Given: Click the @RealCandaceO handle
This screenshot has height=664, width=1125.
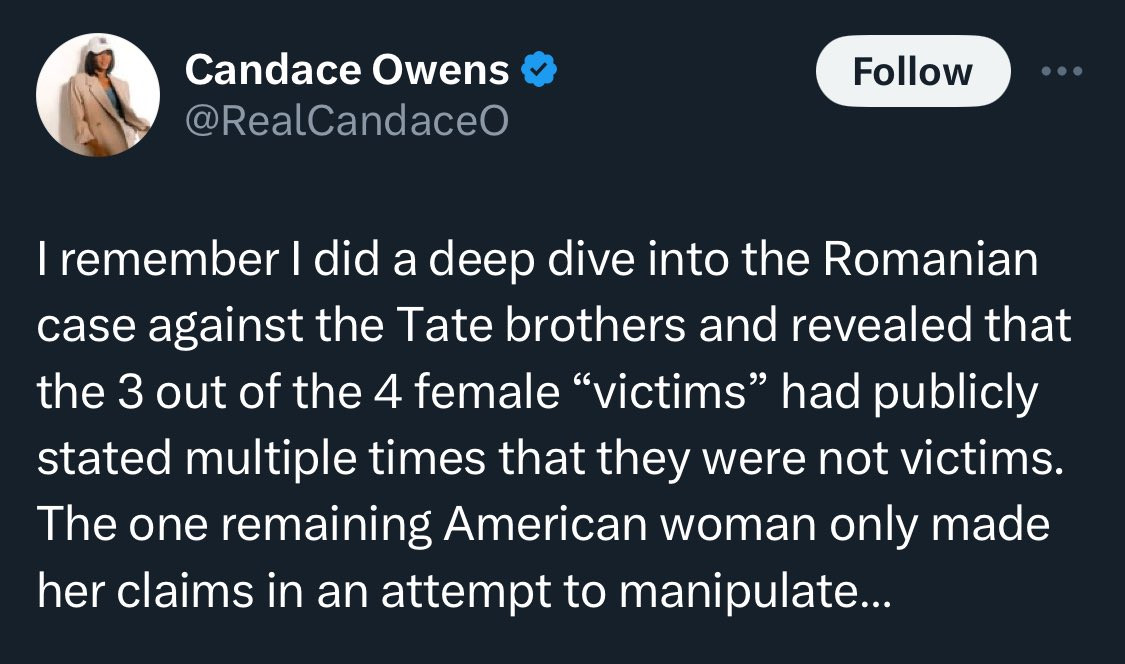Looking at the screenshot, I should pyautogui.click(x=346, y=121).
